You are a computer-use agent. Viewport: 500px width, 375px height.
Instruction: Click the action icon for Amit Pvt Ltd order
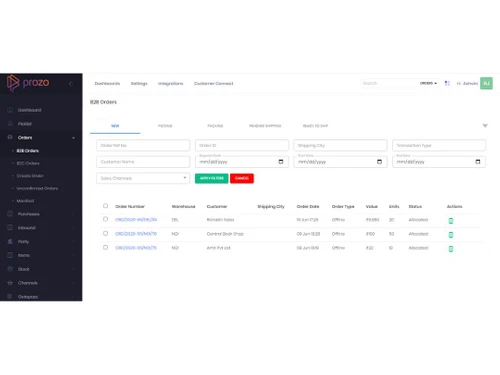click(451, 249)
